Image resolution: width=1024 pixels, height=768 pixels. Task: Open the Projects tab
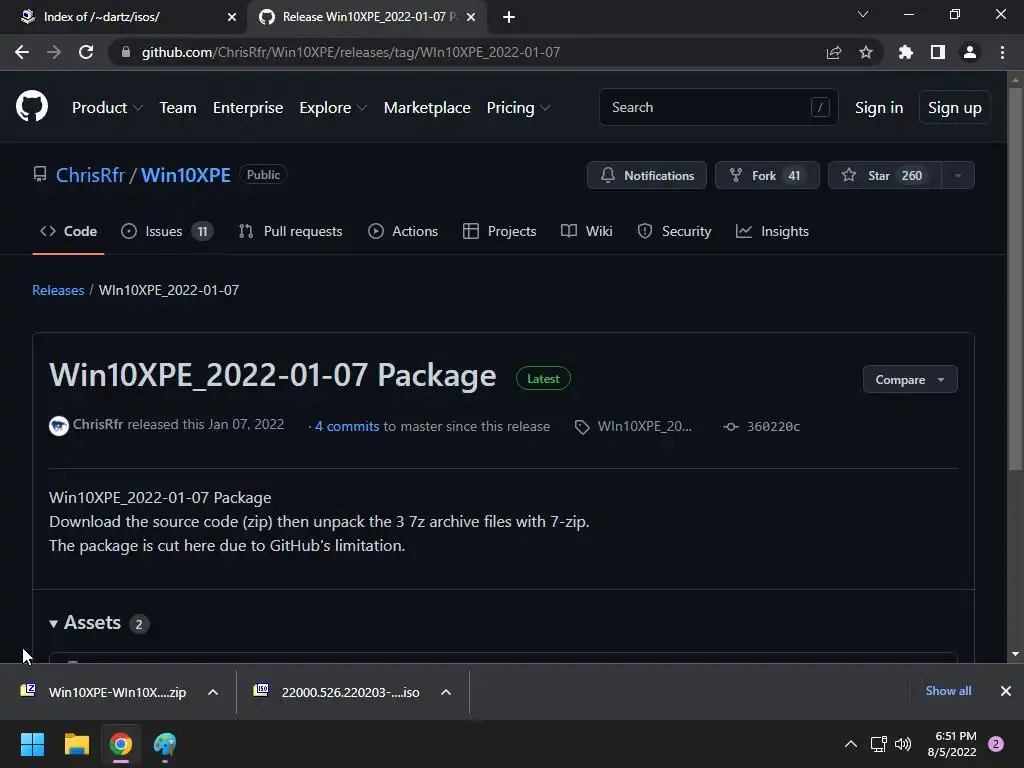(500, 231)
